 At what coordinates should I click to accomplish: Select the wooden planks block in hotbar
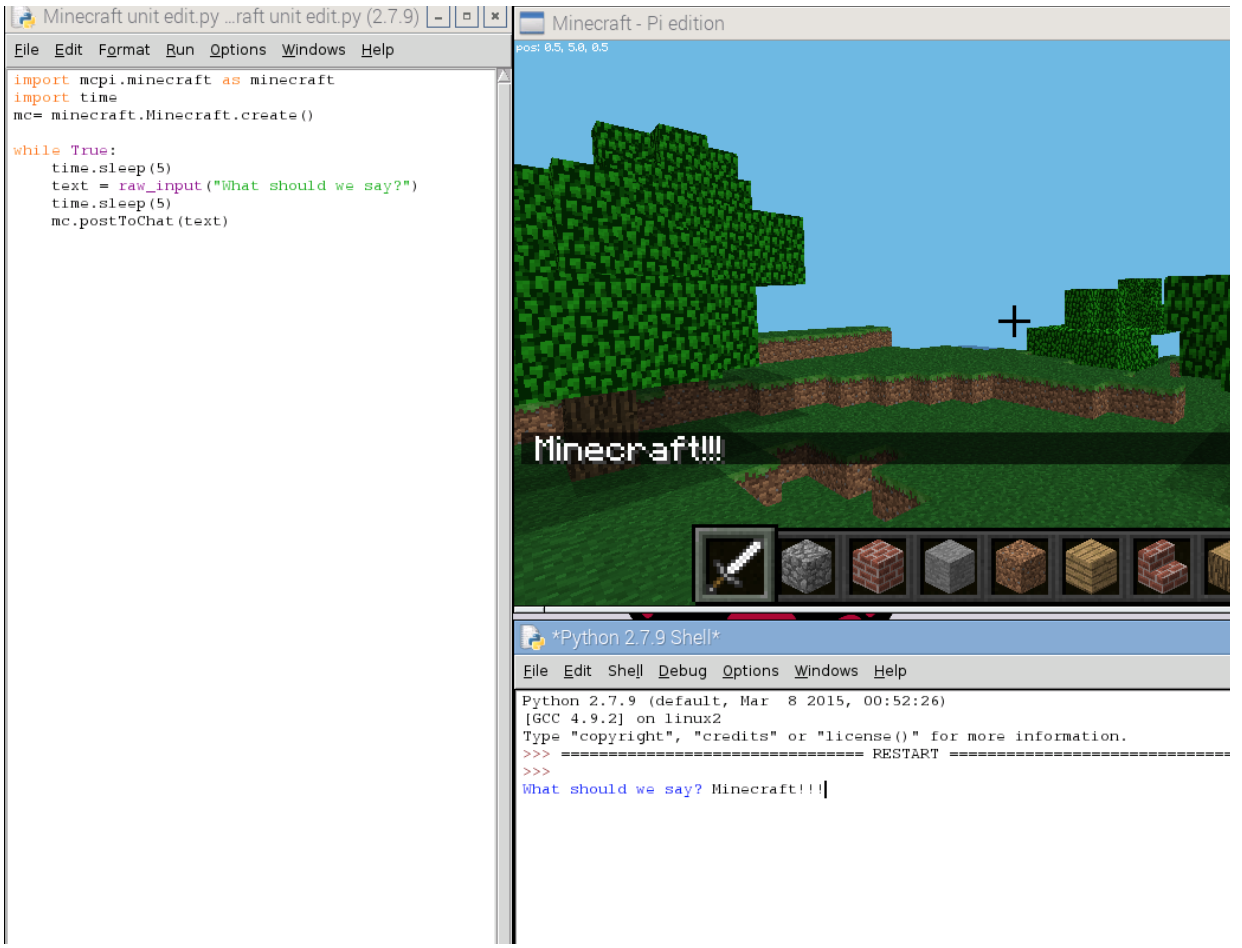(1091, 566)
